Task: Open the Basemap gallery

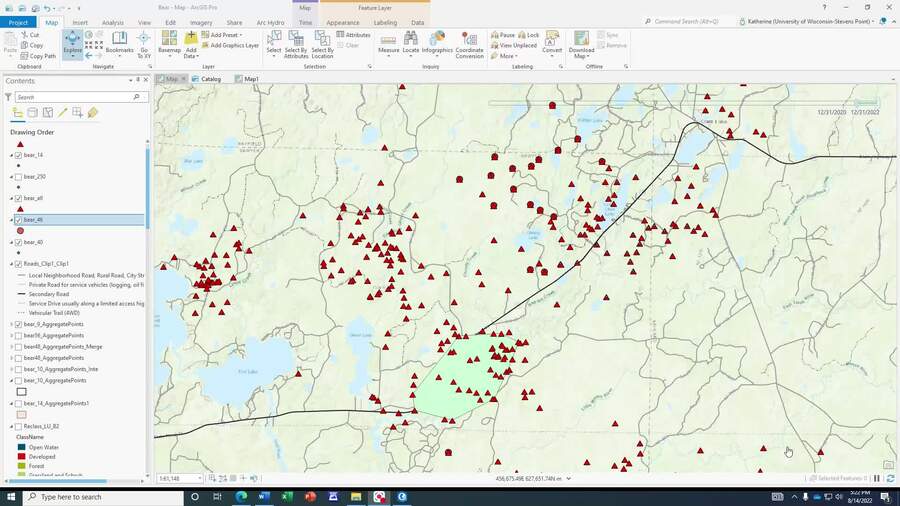Action: (x=169, y=42)
